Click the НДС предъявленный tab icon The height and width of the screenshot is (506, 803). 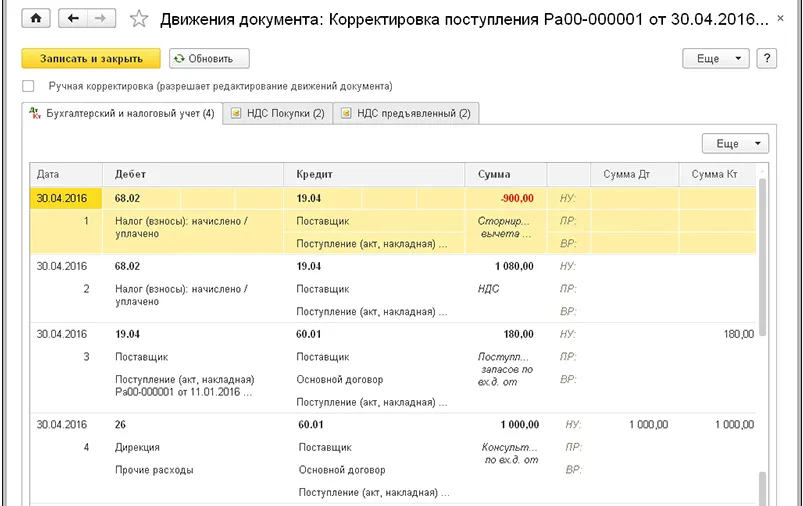pos(346,113)
